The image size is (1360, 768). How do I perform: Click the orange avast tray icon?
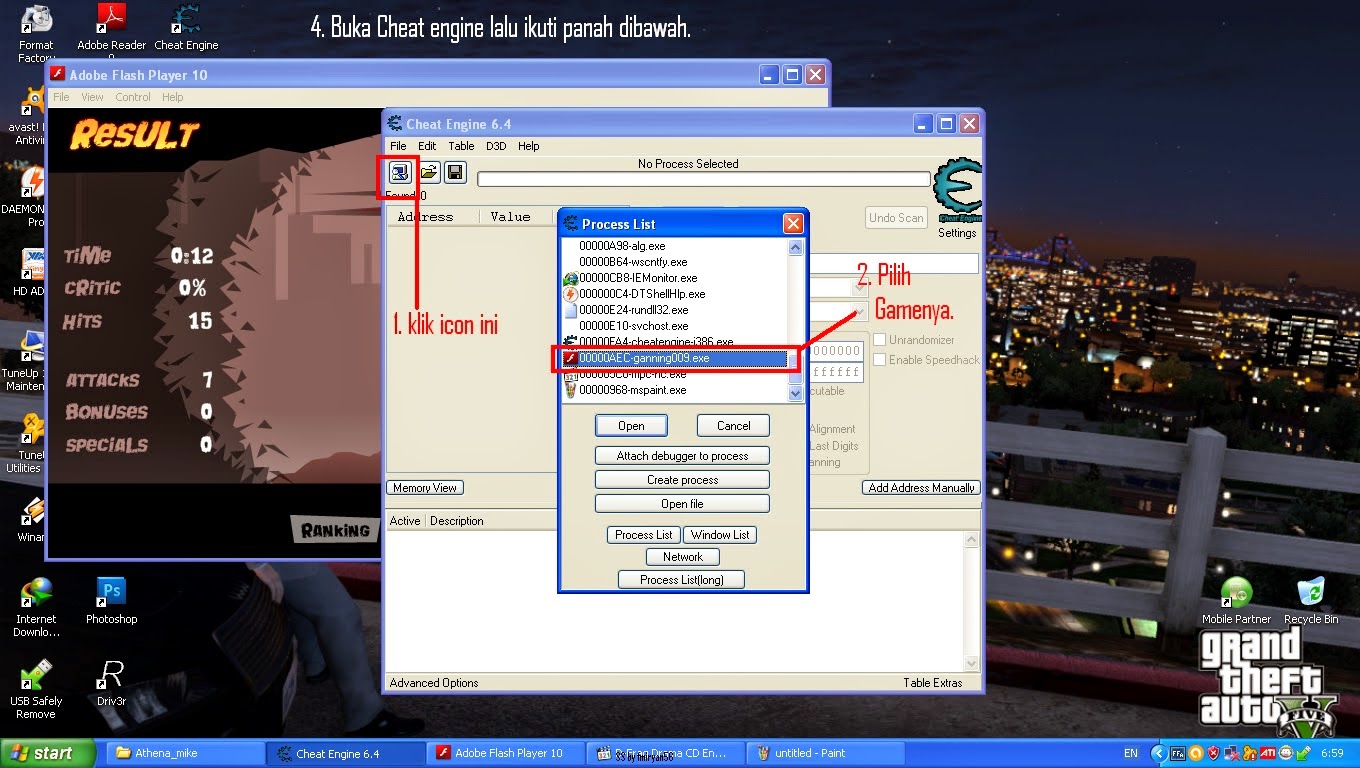coord(1196,753)
